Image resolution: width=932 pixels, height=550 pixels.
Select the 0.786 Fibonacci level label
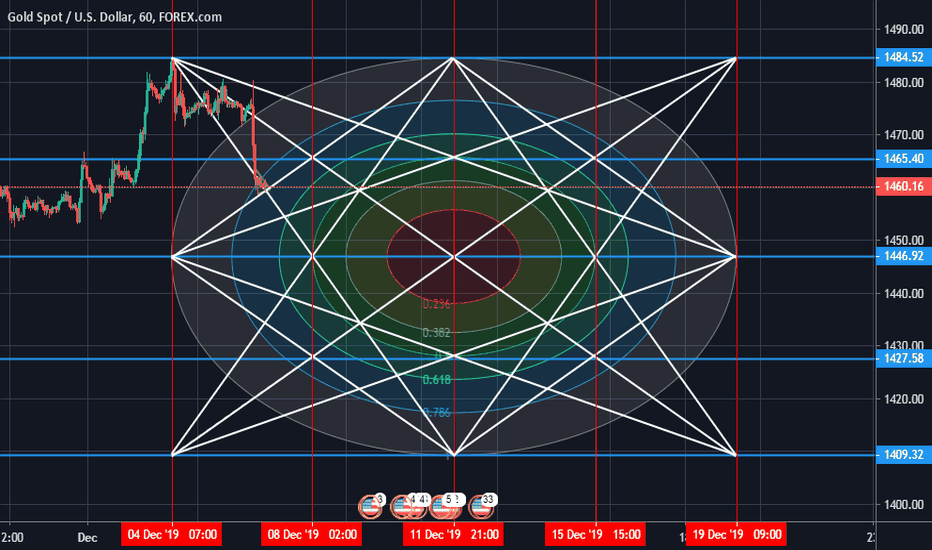(435, 412)
